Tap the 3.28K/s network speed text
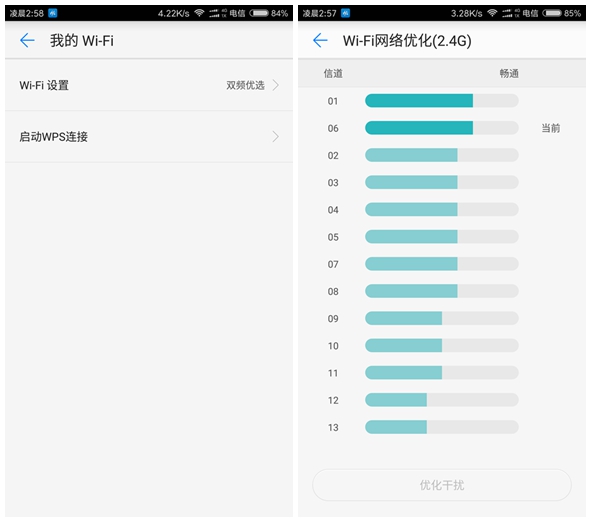This screenshot has width=591, height=522. (x=467, y=14)
